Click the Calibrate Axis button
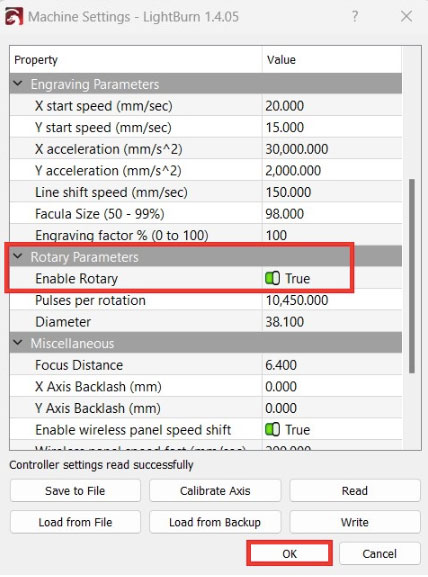 (215, 491)
